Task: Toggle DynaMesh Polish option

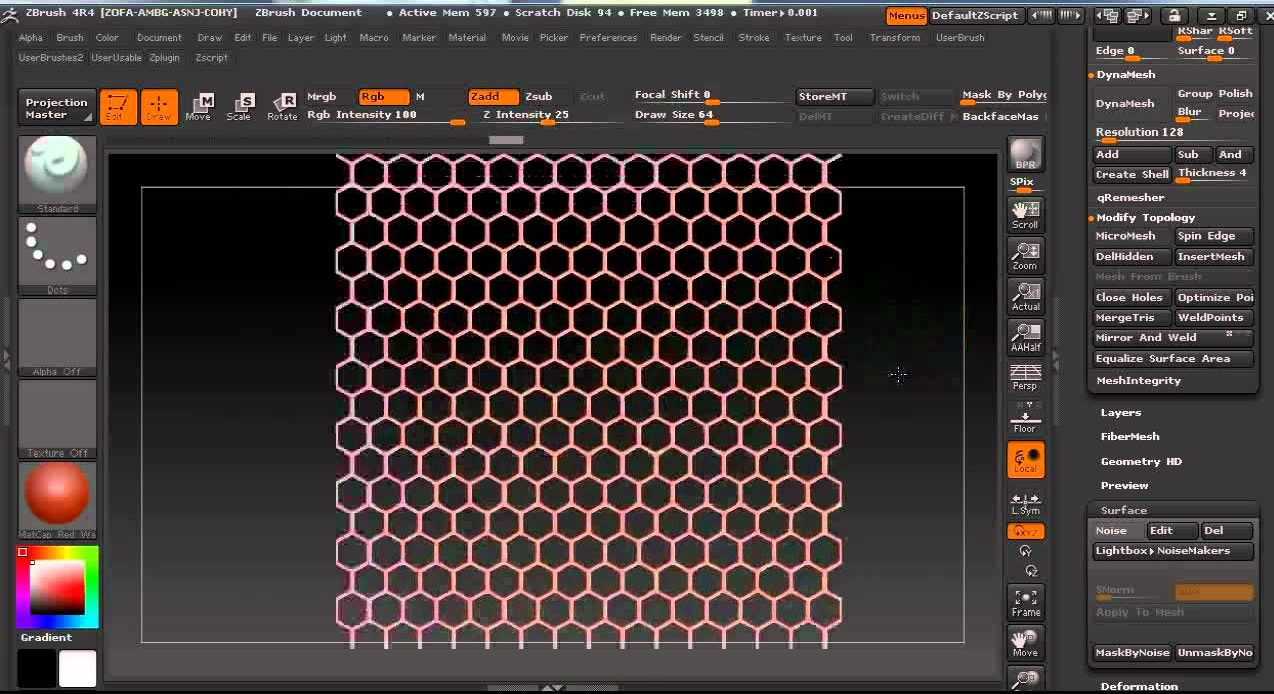Action: [1236, 94]
